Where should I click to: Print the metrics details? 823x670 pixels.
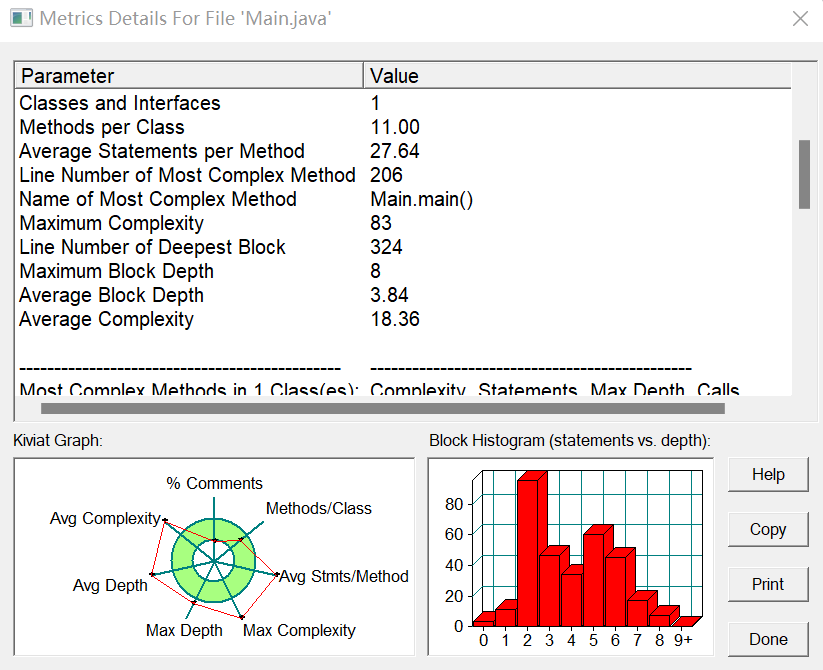point(768,584)
